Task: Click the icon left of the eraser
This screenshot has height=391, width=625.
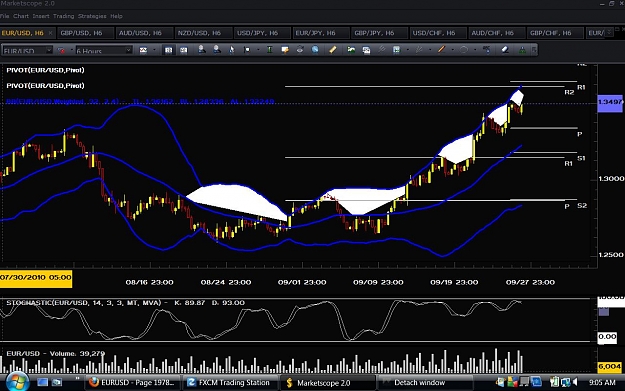Action: click(487, 50)
